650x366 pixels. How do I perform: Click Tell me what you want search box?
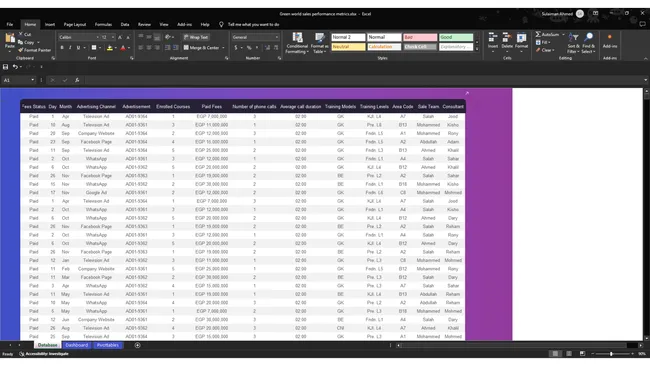(253, 24)
